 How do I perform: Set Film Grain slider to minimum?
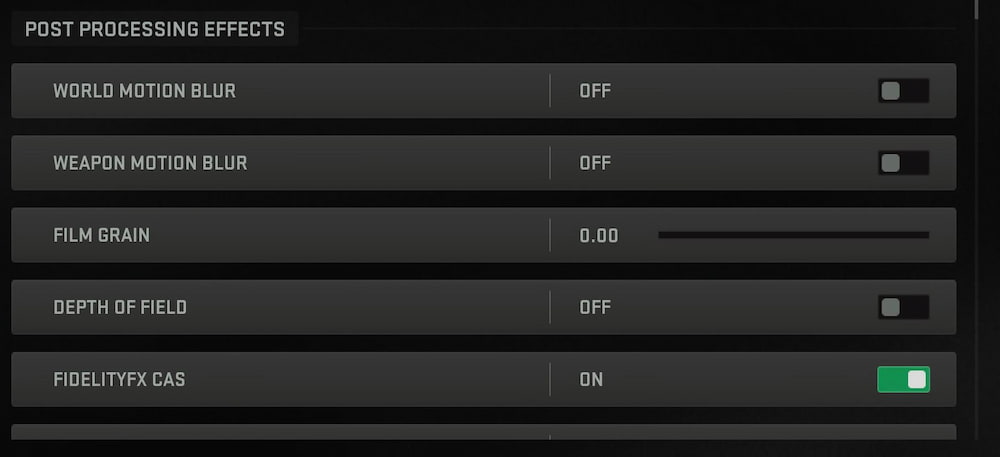click(660, 235)
